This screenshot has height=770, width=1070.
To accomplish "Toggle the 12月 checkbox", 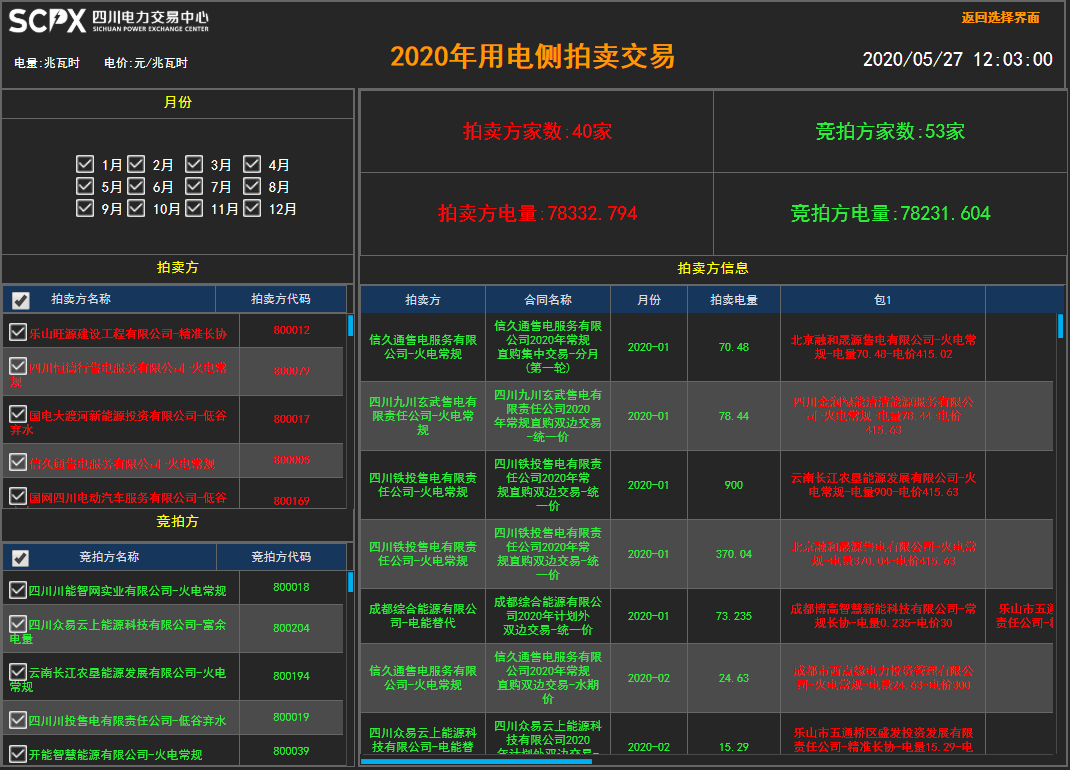I will [252, 208].
